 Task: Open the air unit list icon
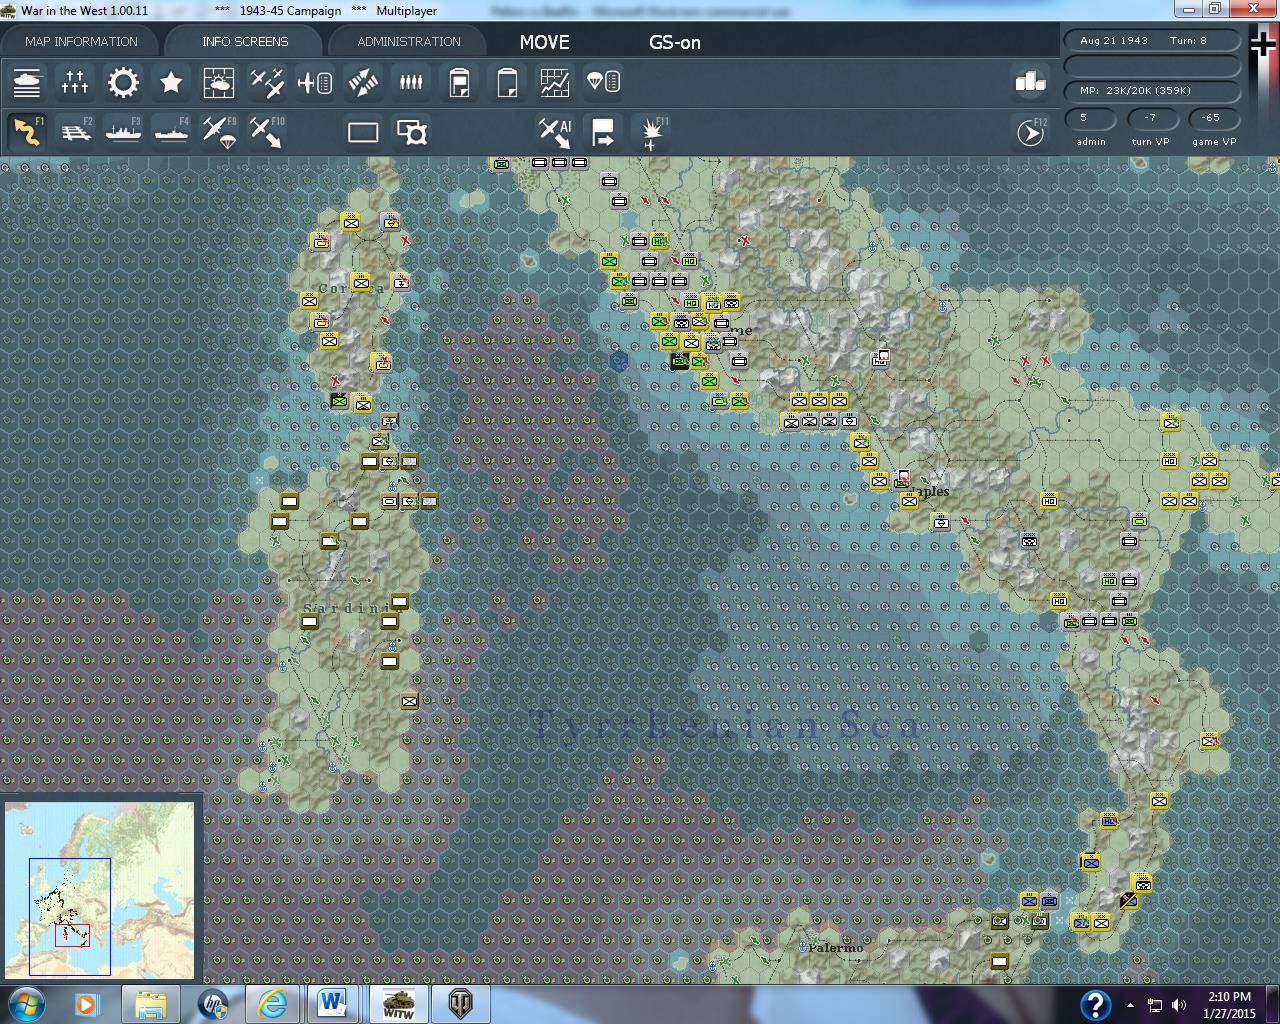pos(315,82)
